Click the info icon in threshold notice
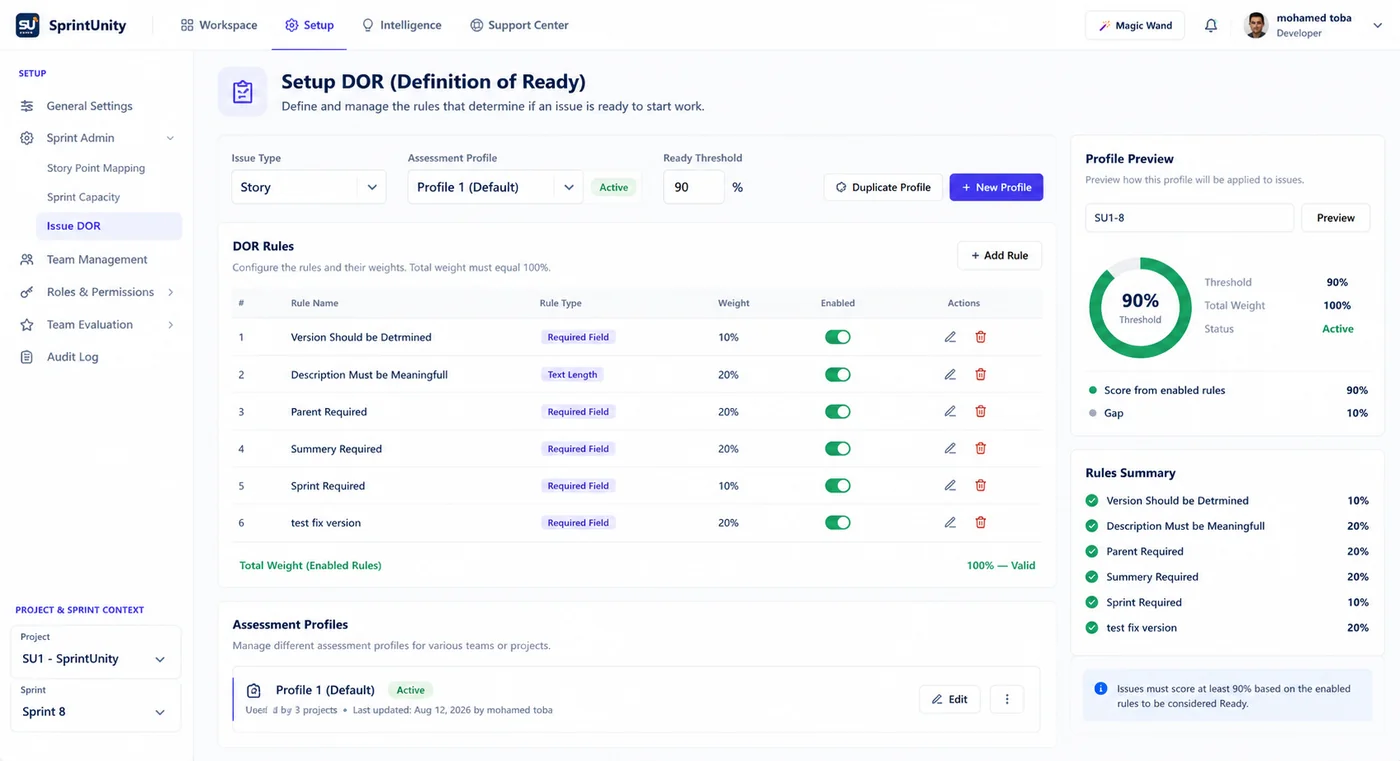This screenshot has width=1400, height=761. tap(1101, 689)
